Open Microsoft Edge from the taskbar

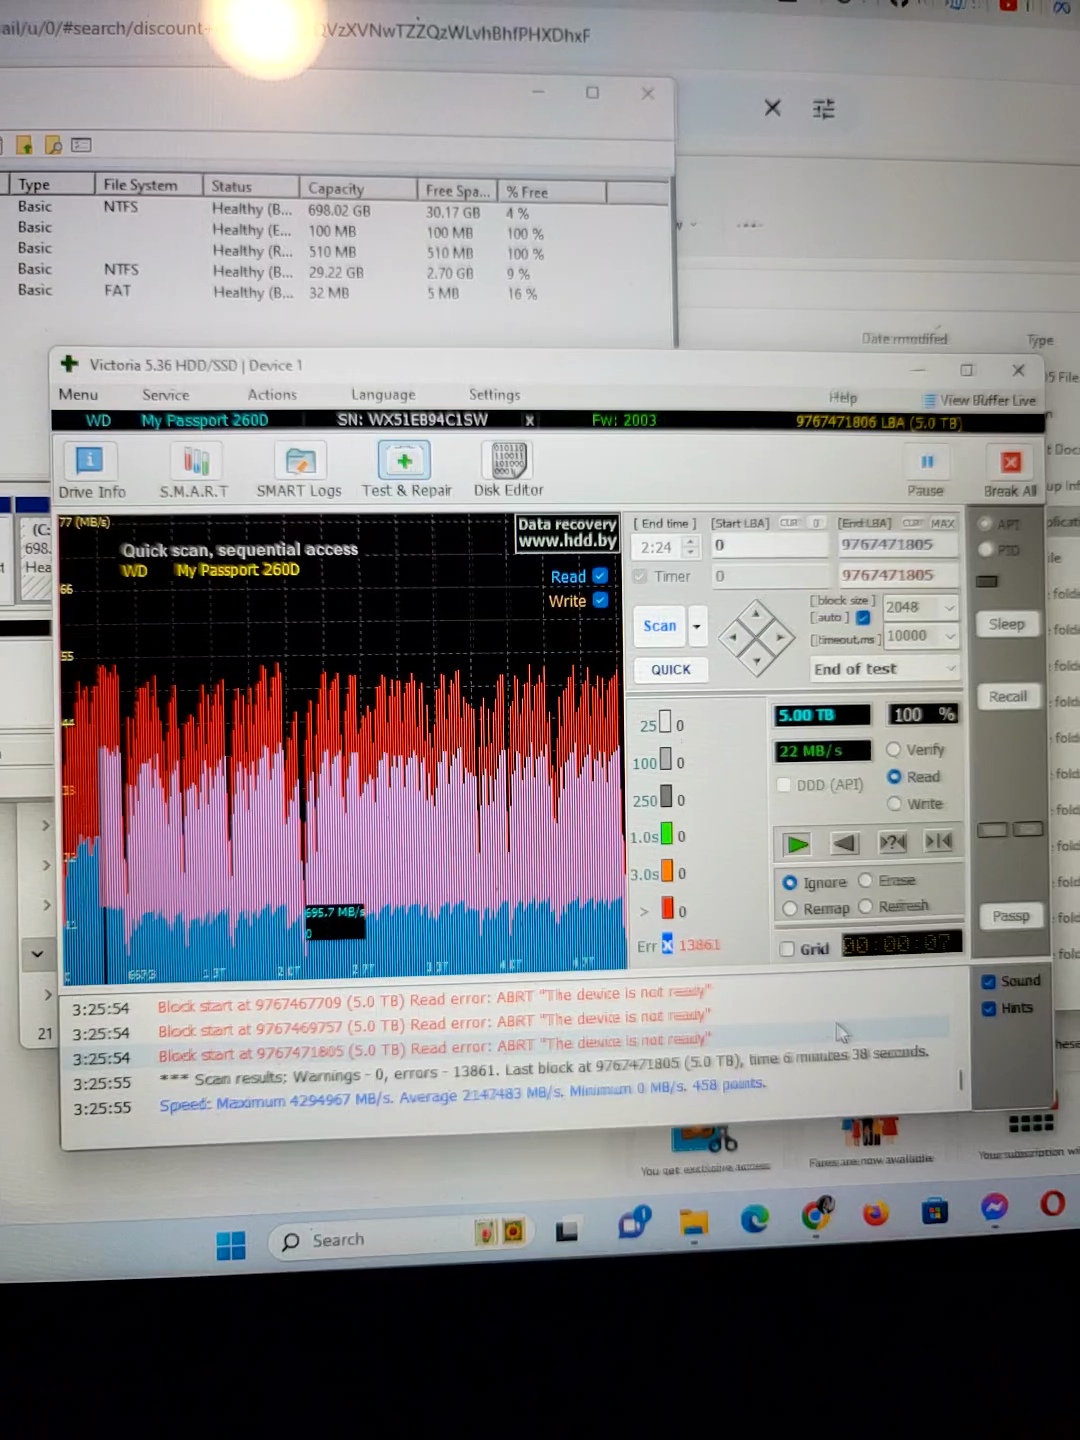pyautogui.click(x=754, y=1218)
